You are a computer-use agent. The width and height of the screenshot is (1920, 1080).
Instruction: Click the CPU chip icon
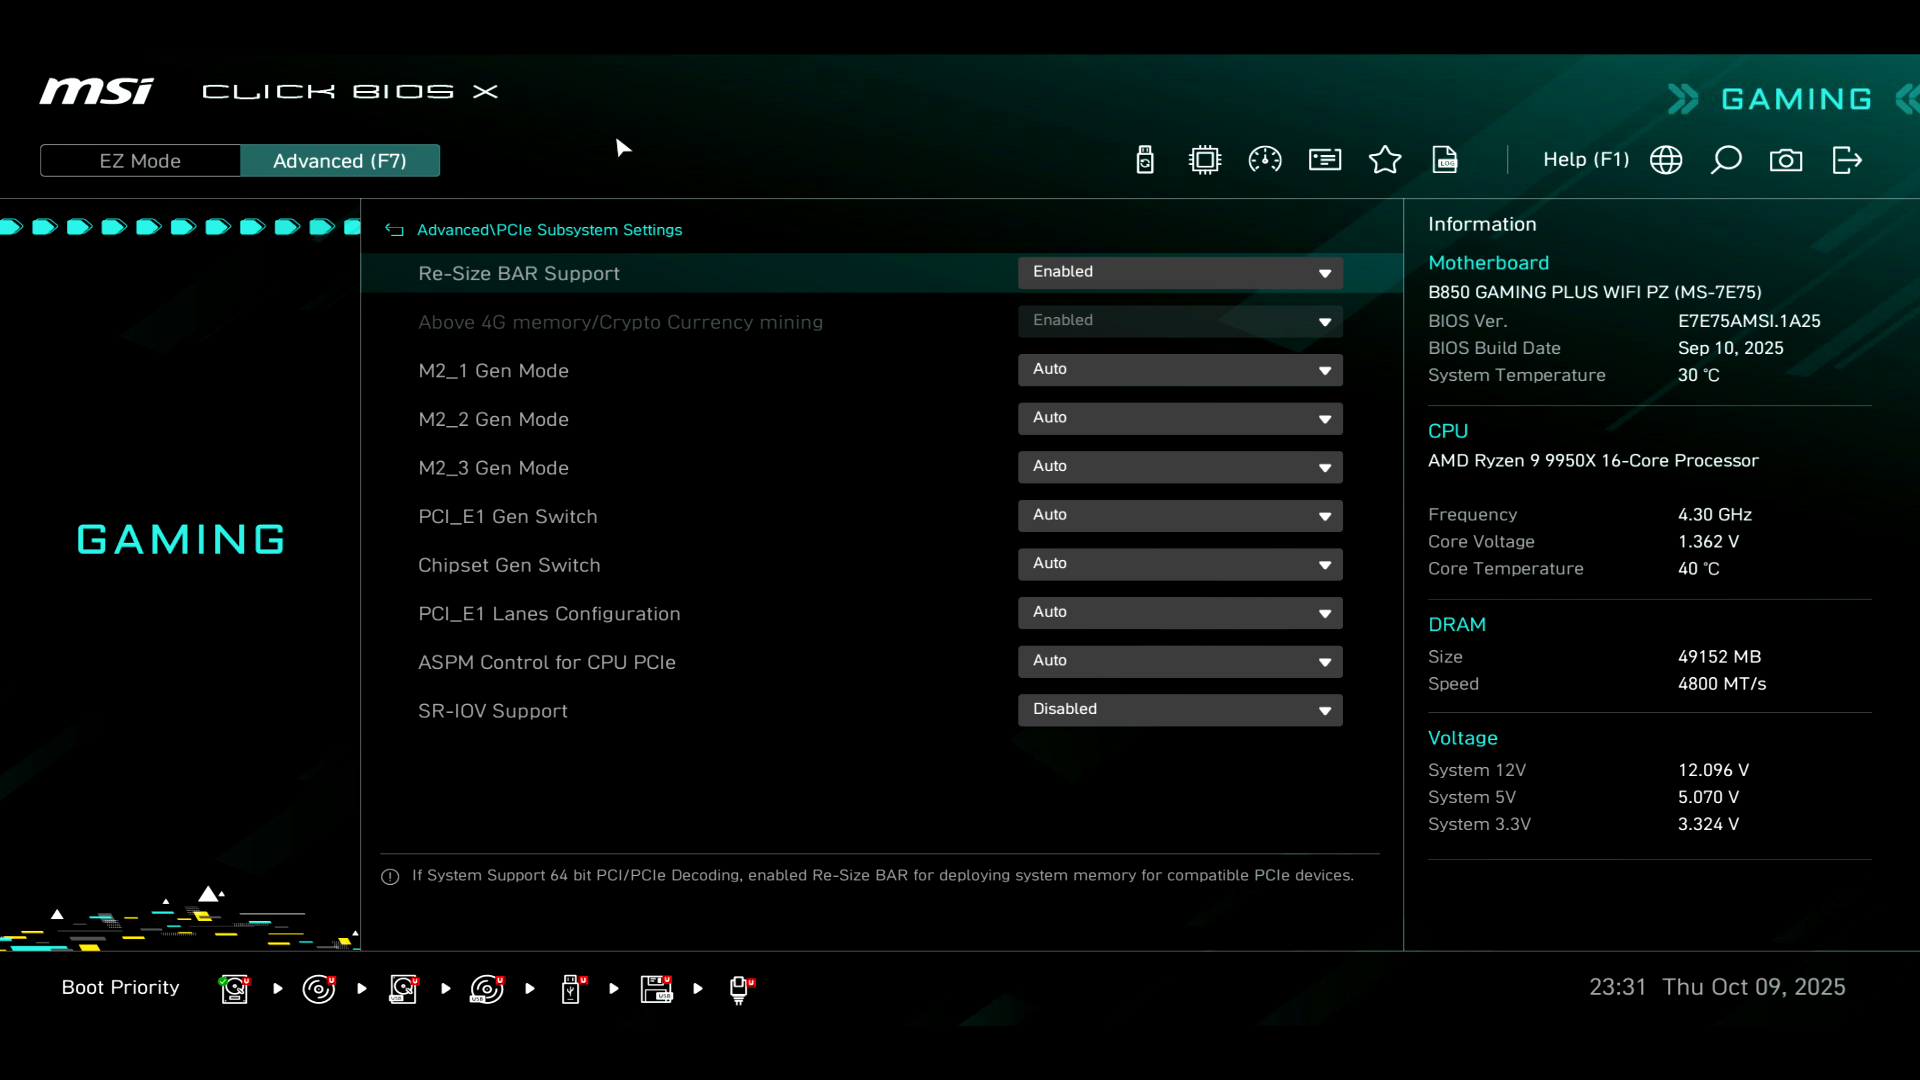click(x=1205, y=160)
